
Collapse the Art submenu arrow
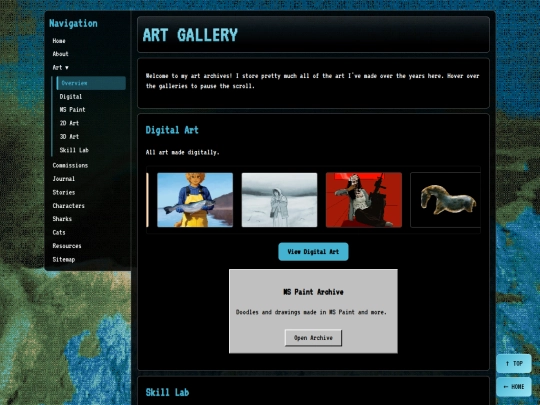pyautogui.click(x=67, y=68)
